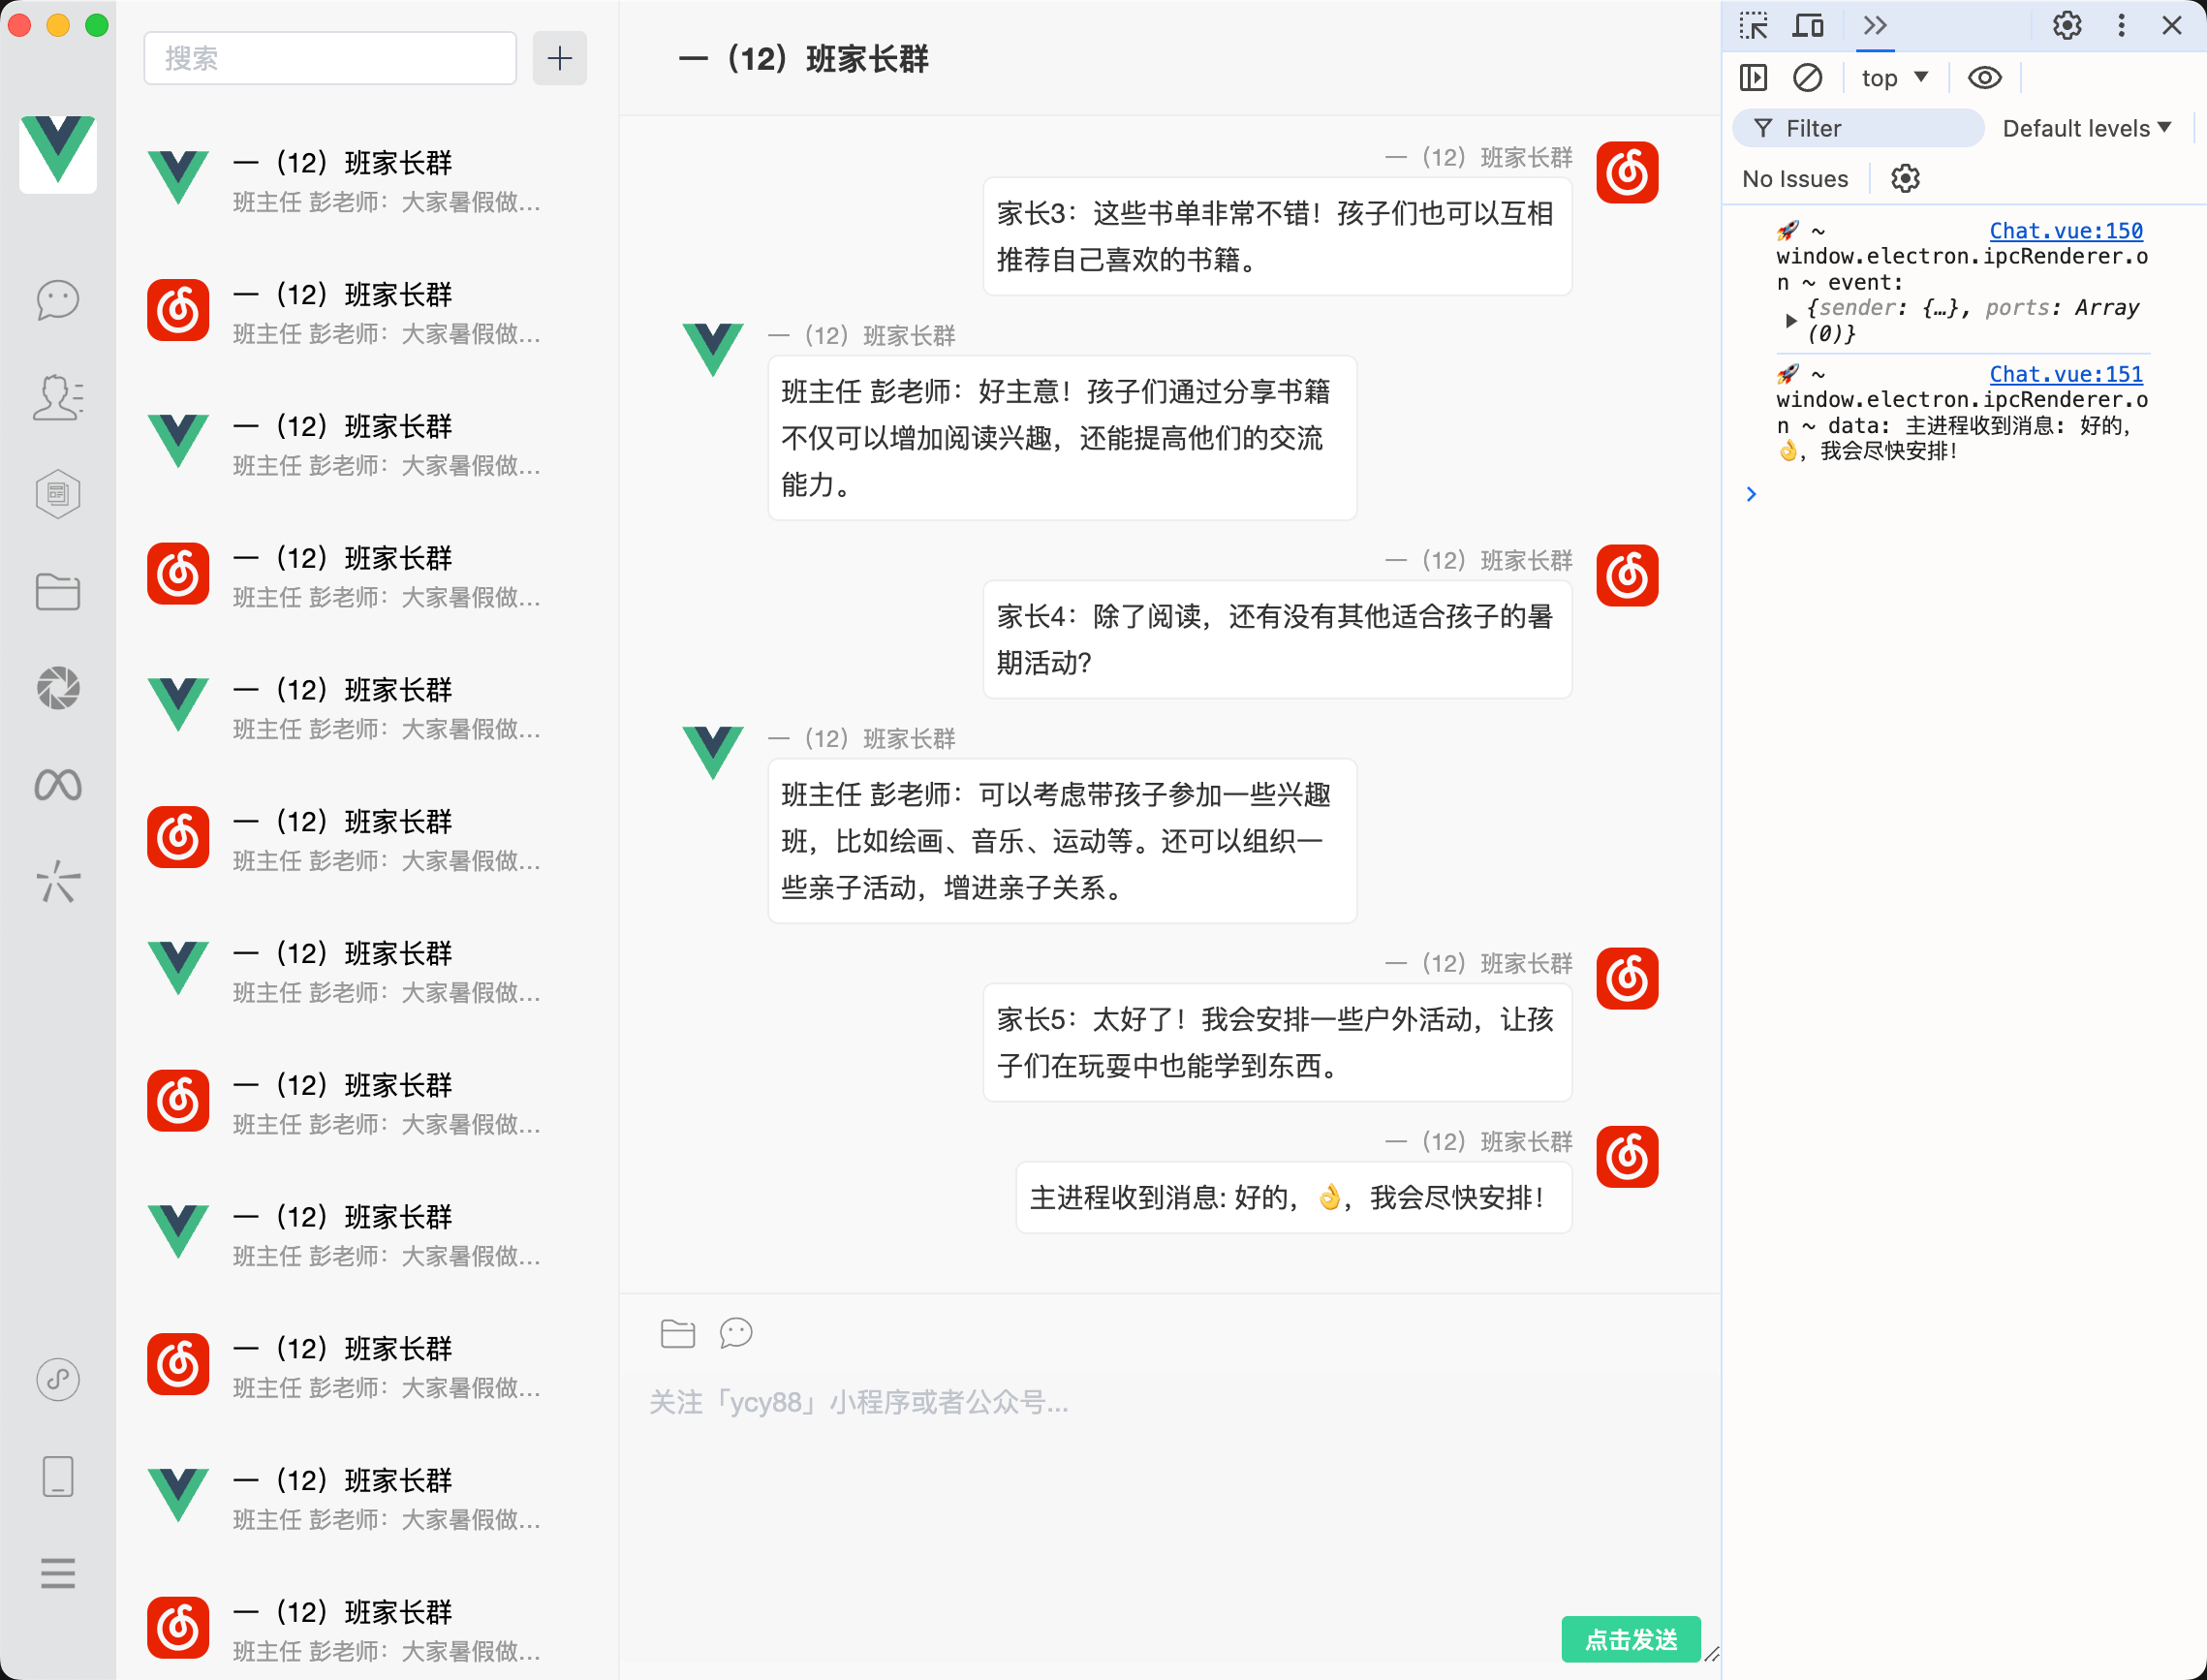Toggle the live expression eye icon

(x=1984, y=78)
